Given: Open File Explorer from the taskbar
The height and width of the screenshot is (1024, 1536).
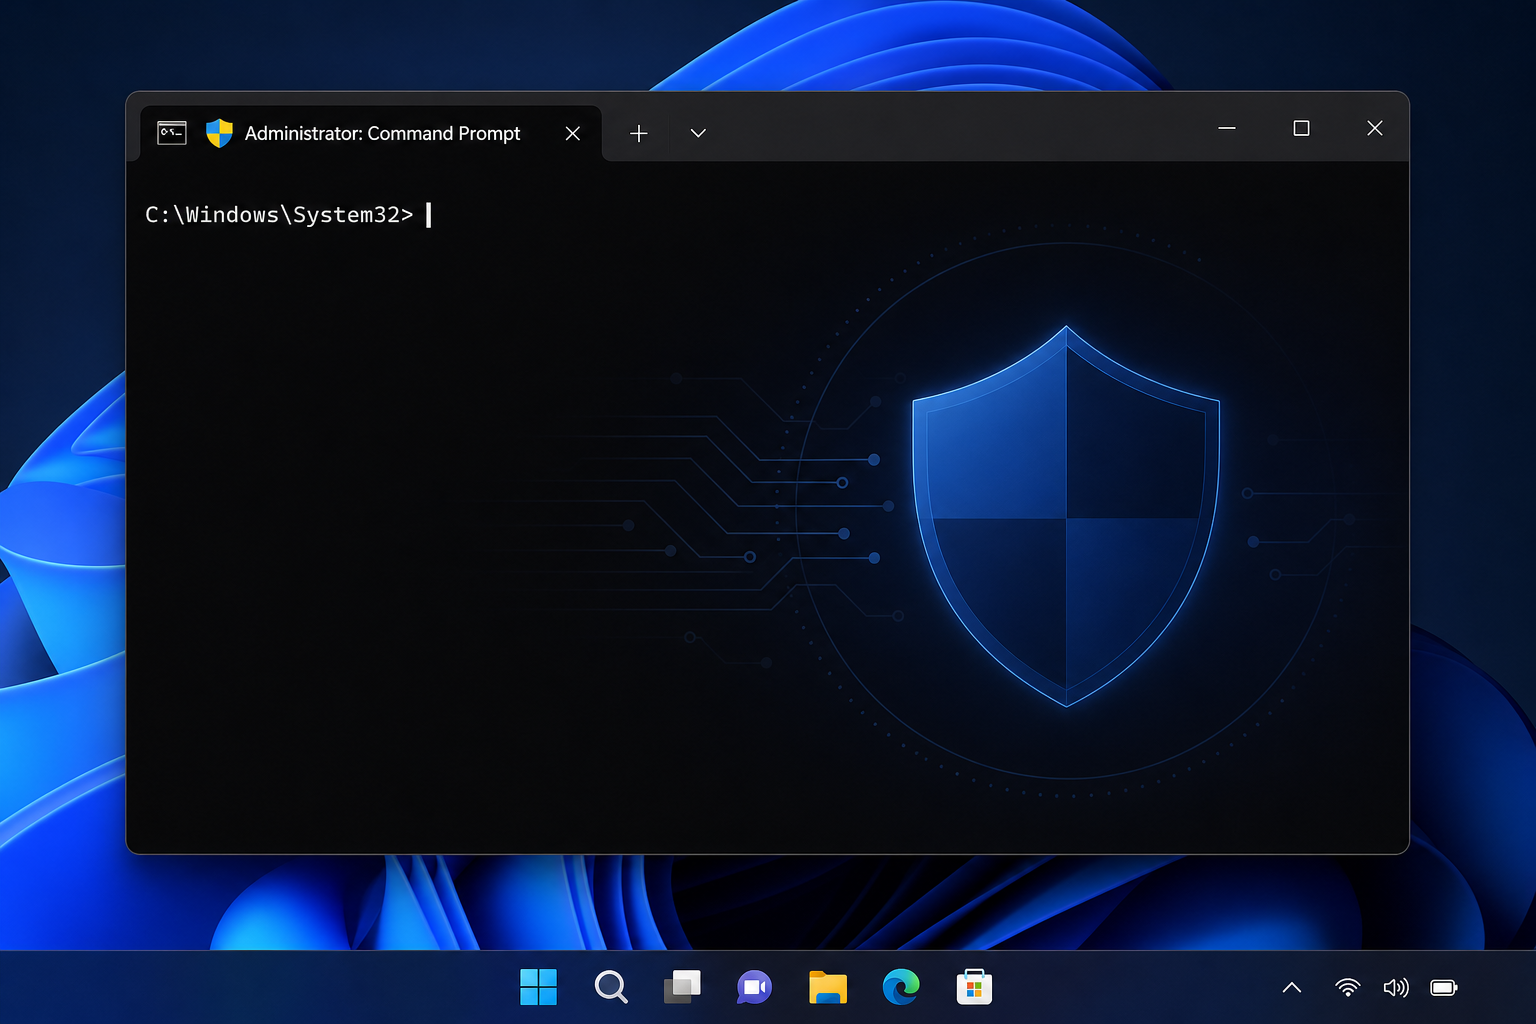Looking at the screenshot, I should coord(828,987).
